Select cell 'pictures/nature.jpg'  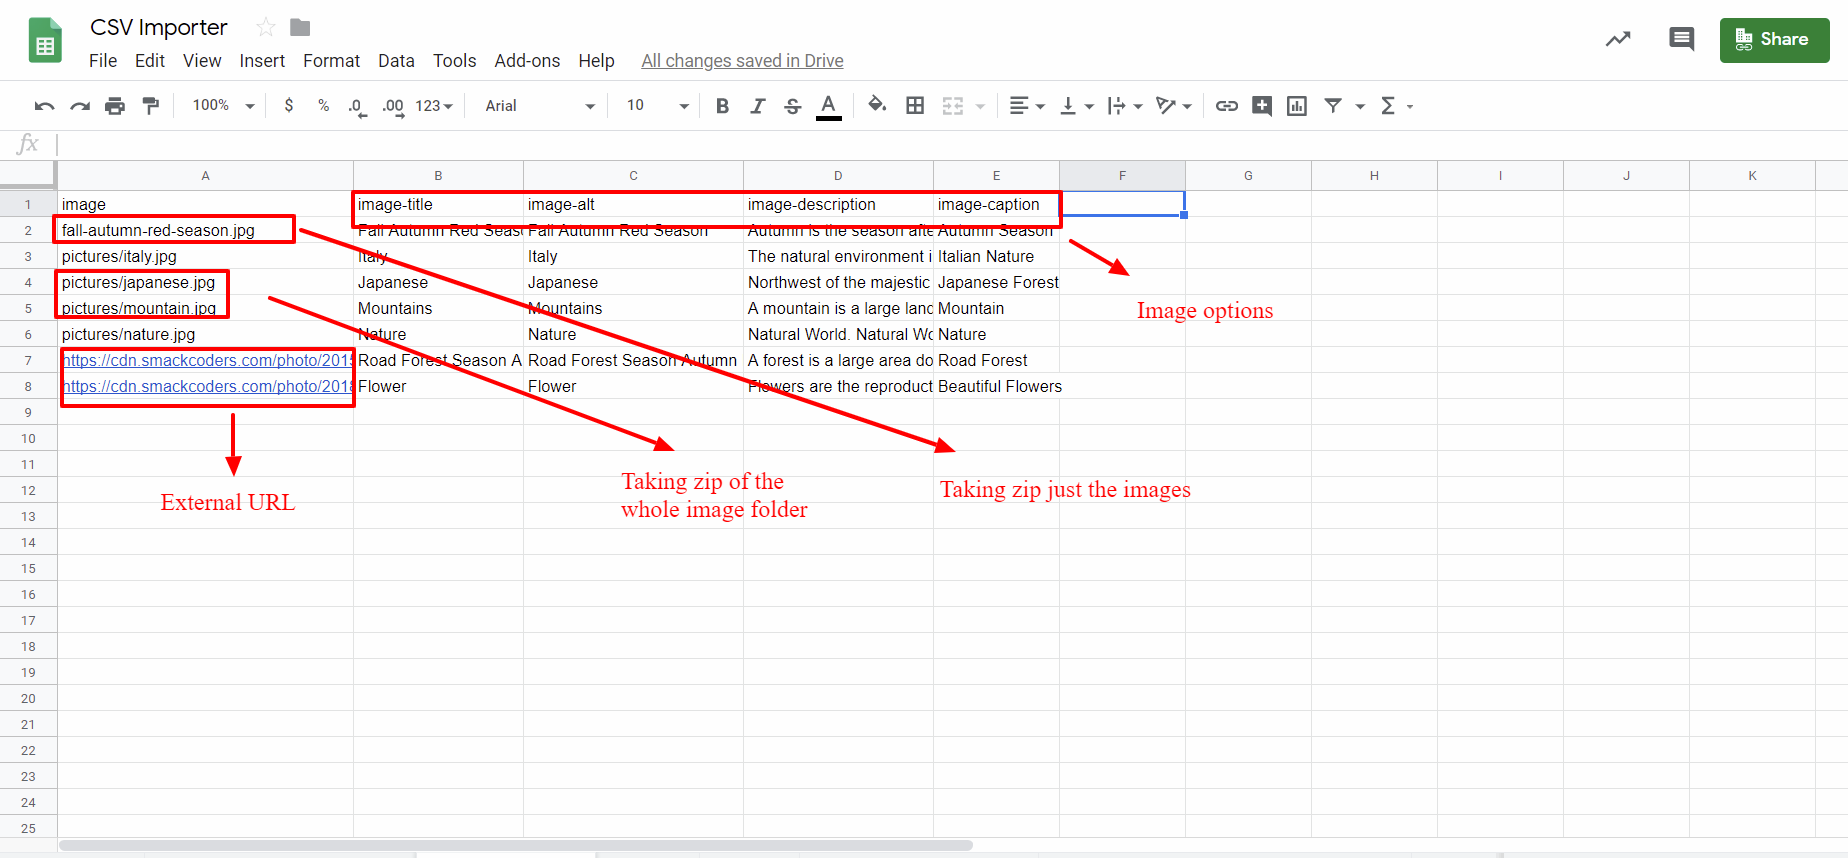[205, 334]
